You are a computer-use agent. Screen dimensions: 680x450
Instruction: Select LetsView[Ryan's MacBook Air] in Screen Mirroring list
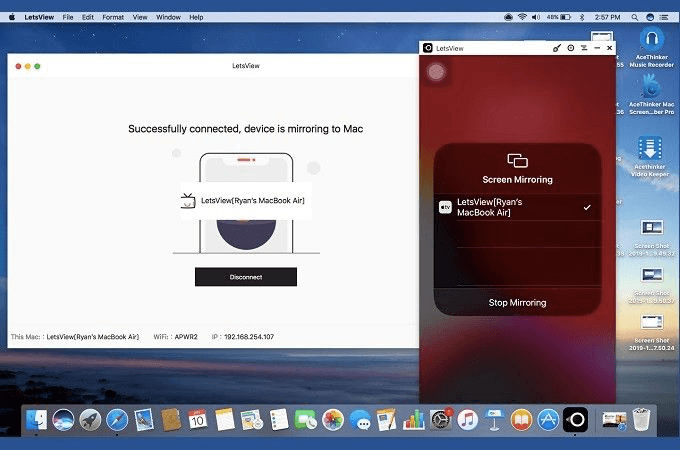pyautogui.click(x=517, y=207)
